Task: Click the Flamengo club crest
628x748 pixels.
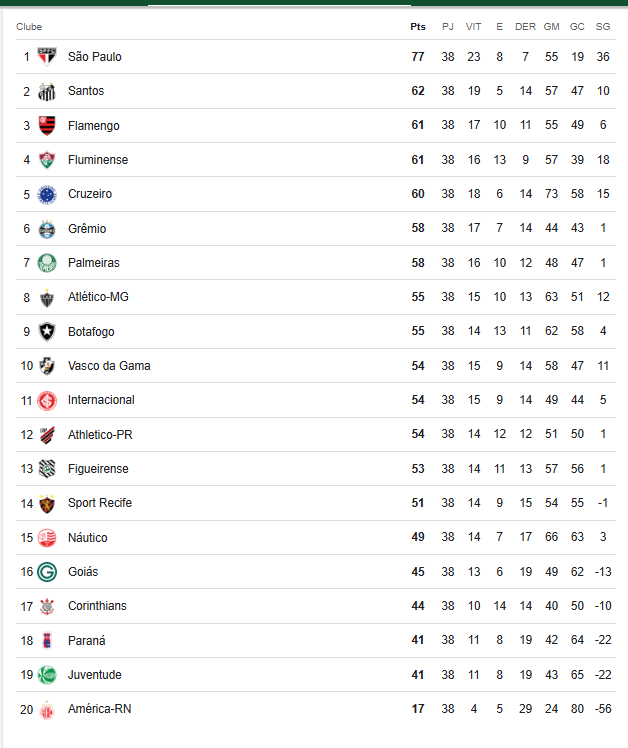Action: 47,126
